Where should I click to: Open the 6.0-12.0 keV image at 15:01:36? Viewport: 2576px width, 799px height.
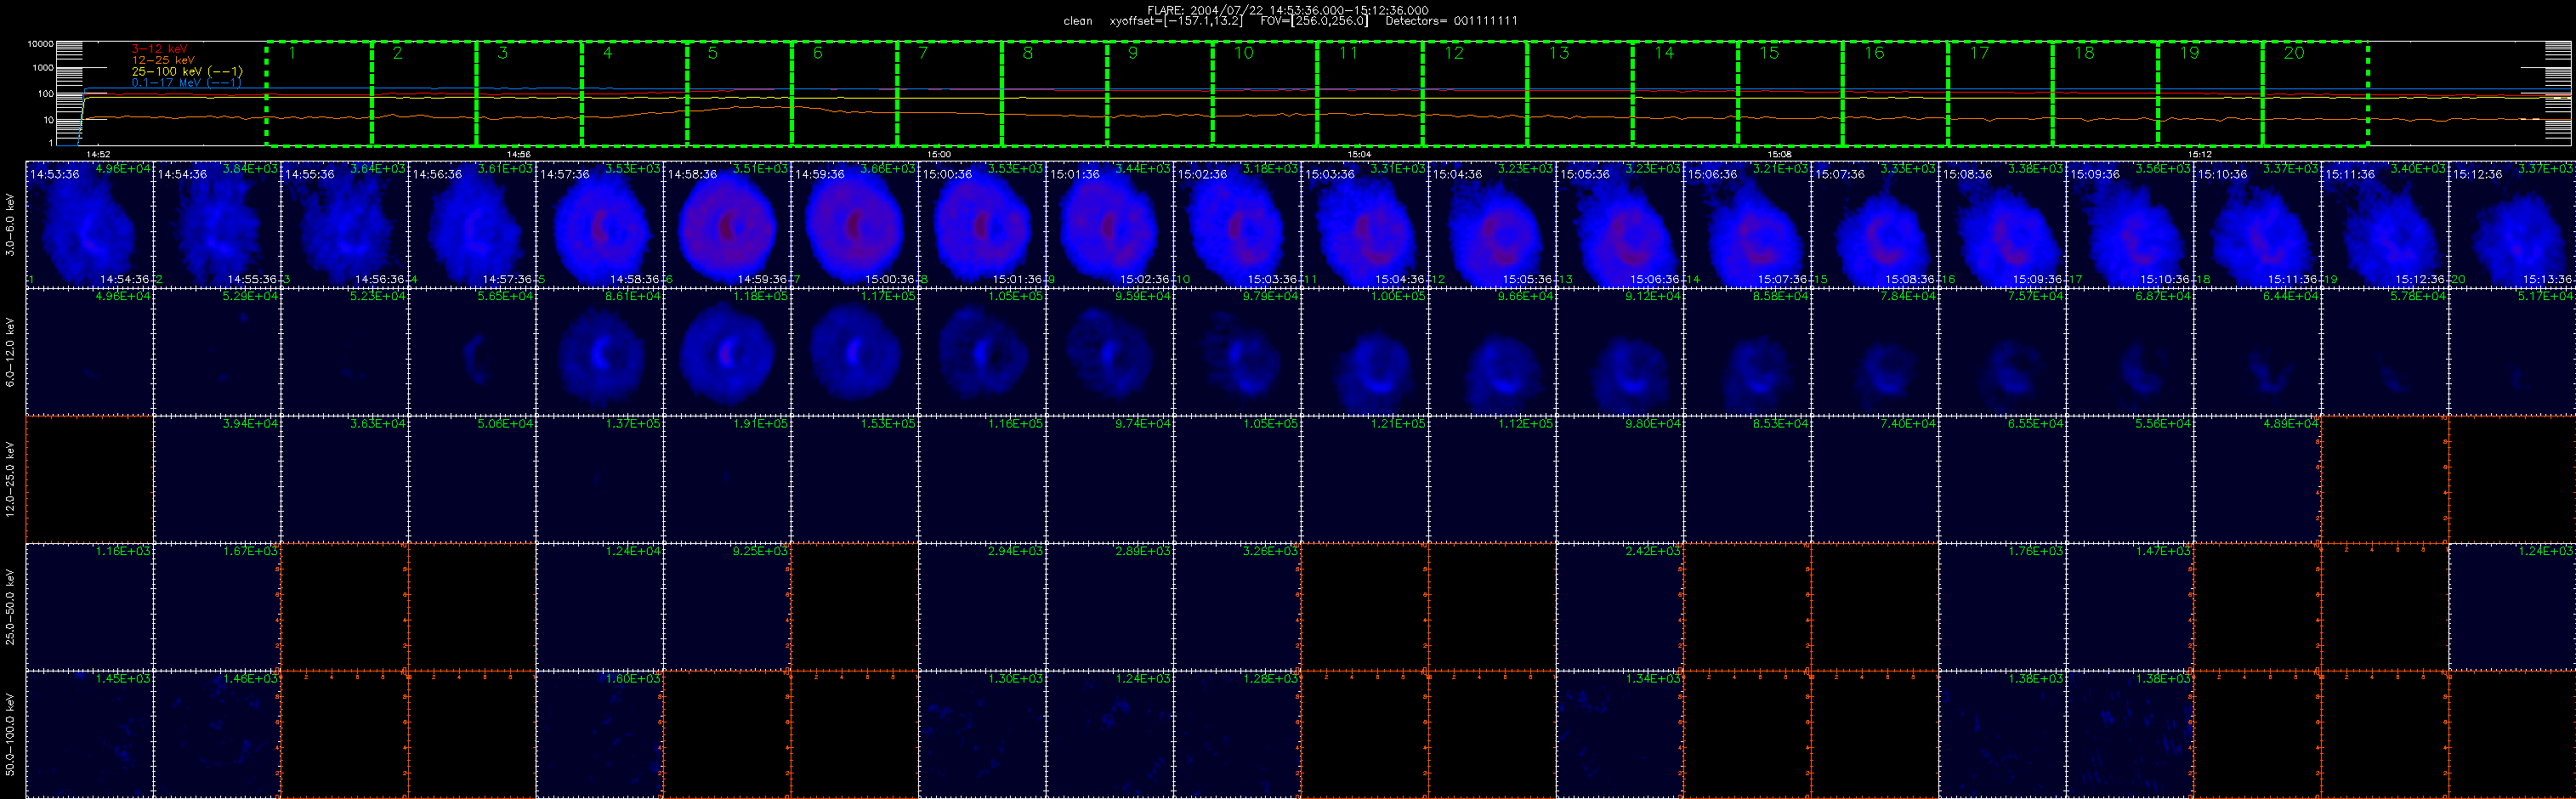click(x=1110, y=352)
